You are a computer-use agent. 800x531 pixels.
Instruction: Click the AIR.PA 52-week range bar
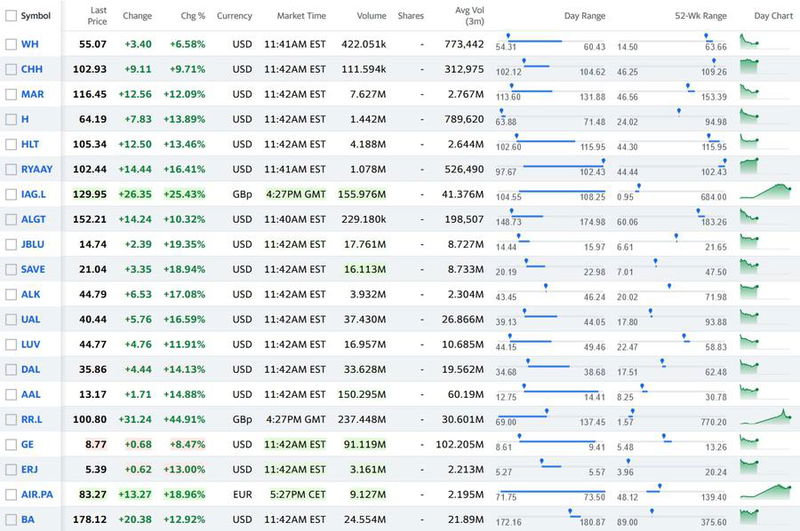tap(672, 493)
